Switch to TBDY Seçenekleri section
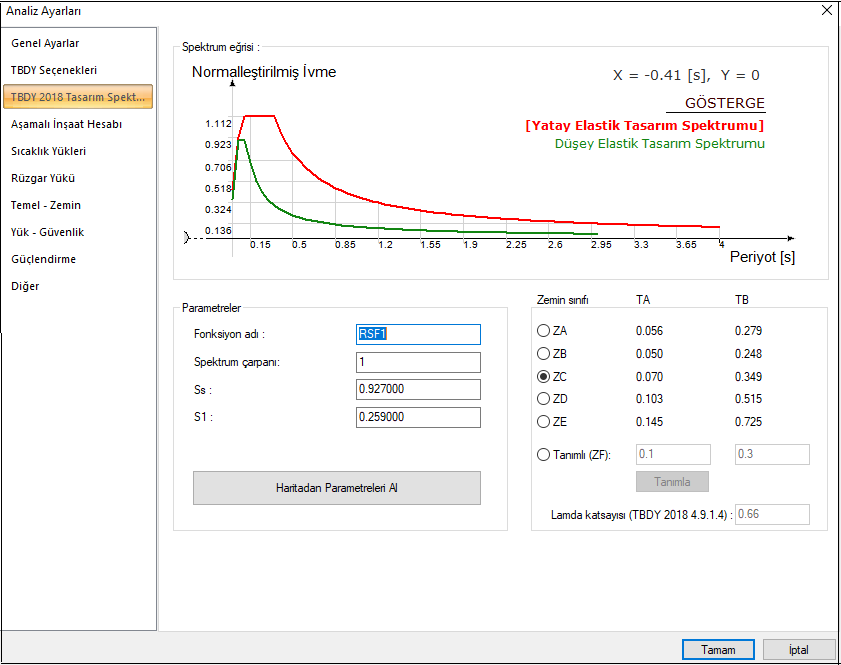Viewport: 841px width, 665px height. coord(53,70)
